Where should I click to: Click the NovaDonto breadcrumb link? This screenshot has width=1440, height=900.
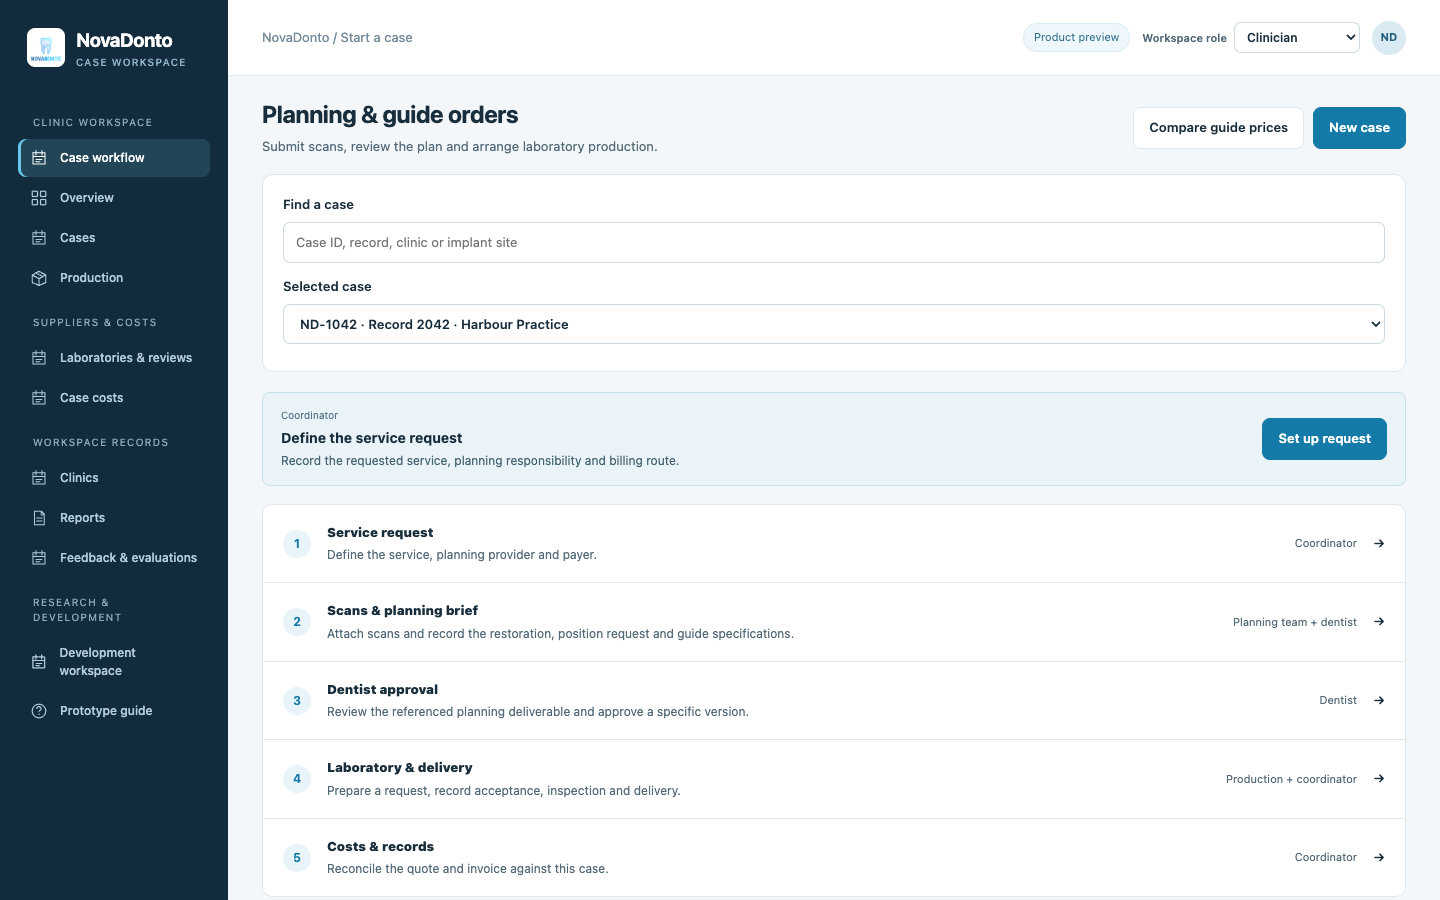(295, 38)
